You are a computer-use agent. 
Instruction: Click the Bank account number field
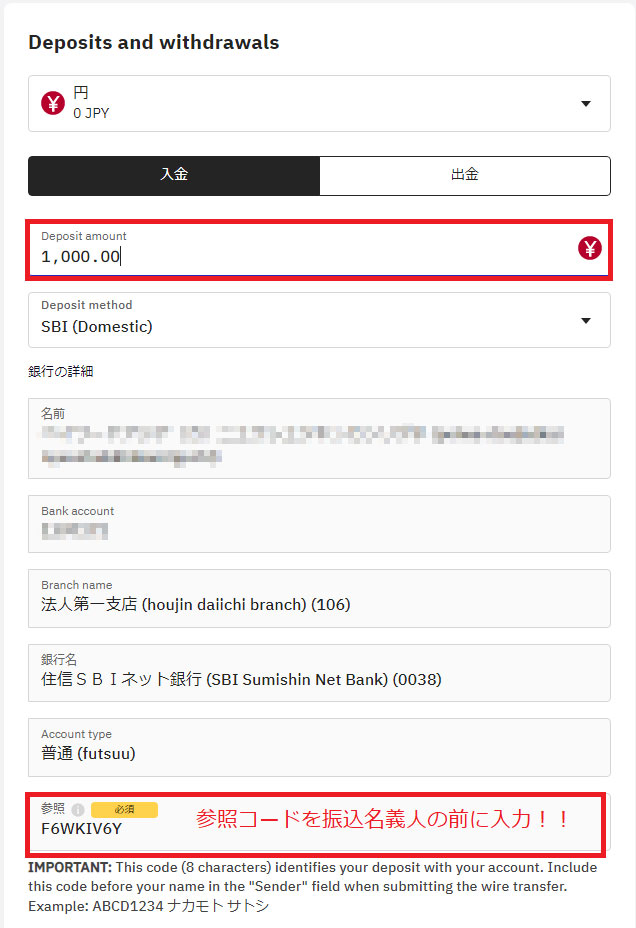319,524
